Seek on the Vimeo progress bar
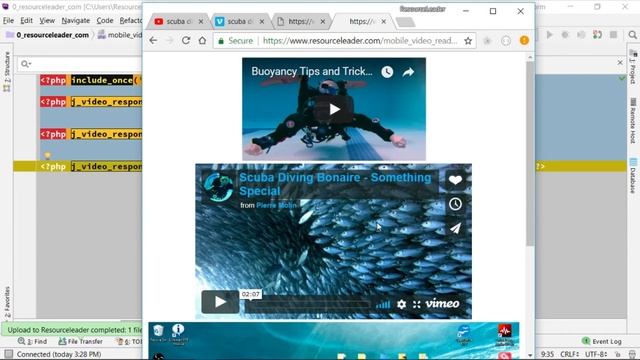The image size is (640, 360). (308, 304)
